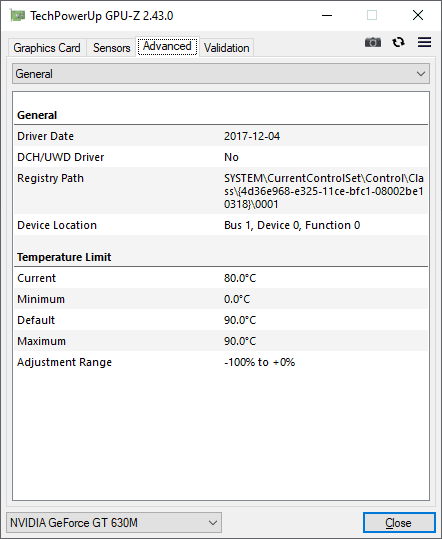Viewport: 442px width, 539px height.
Task: Open the Sensors tab
Action: point(111,48)
